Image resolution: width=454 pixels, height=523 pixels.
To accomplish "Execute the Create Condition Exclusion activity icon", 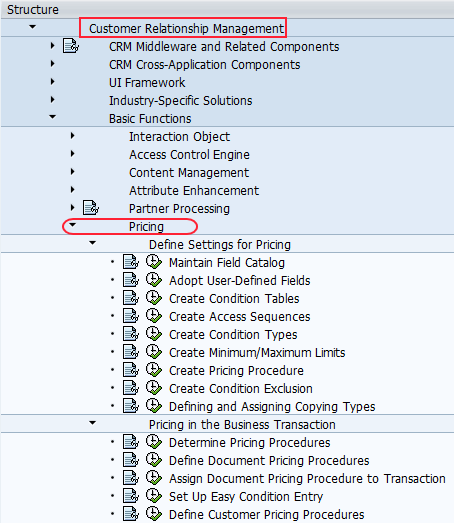I will click(154, 388).
